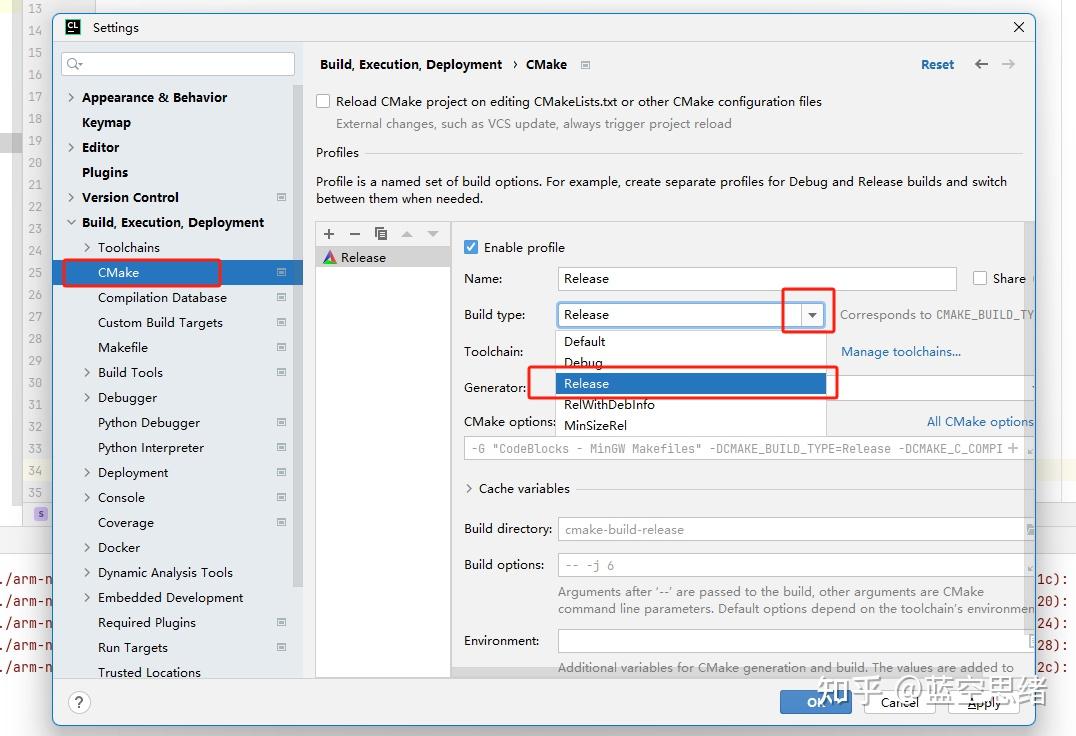Screen dimensions: 1076x736
Task: Click the project icon beside Console
Action: 281,497
